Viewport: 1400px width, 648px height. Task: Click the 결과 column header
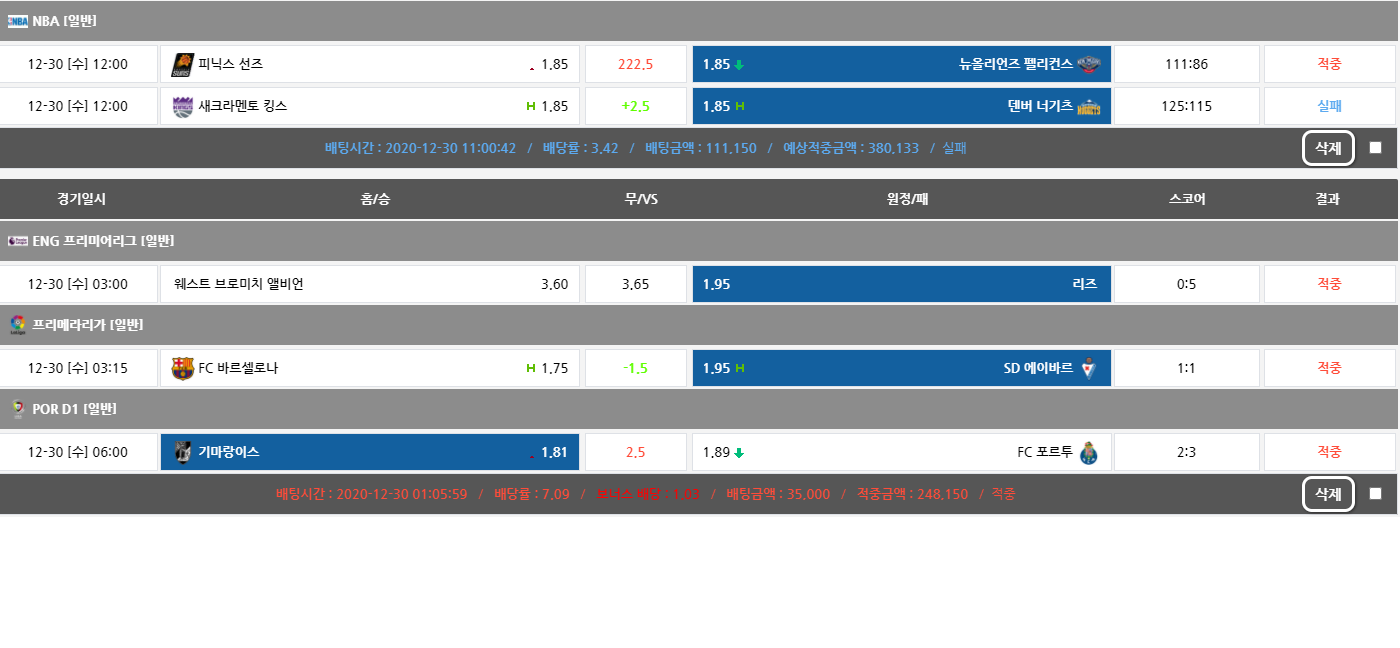[1328, 199]
